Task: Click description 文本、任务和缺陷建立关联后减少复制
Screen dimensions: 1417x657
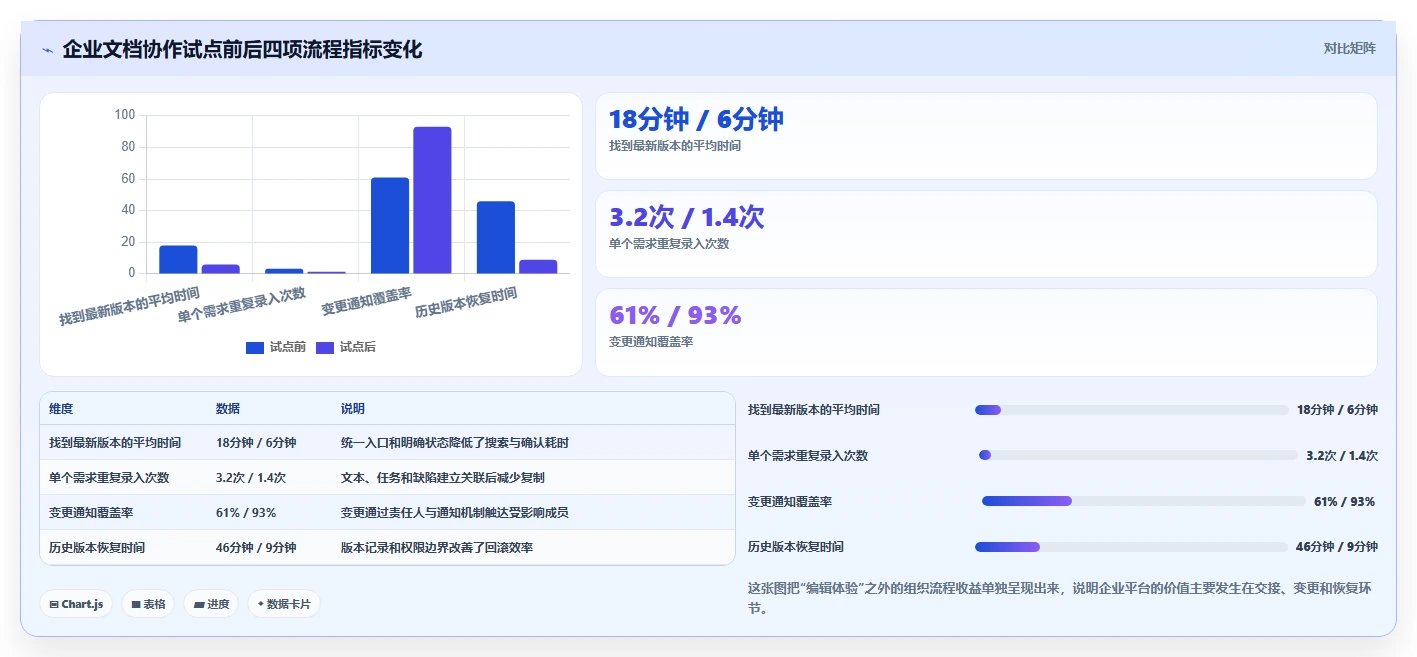Action: tap(443, 477)
